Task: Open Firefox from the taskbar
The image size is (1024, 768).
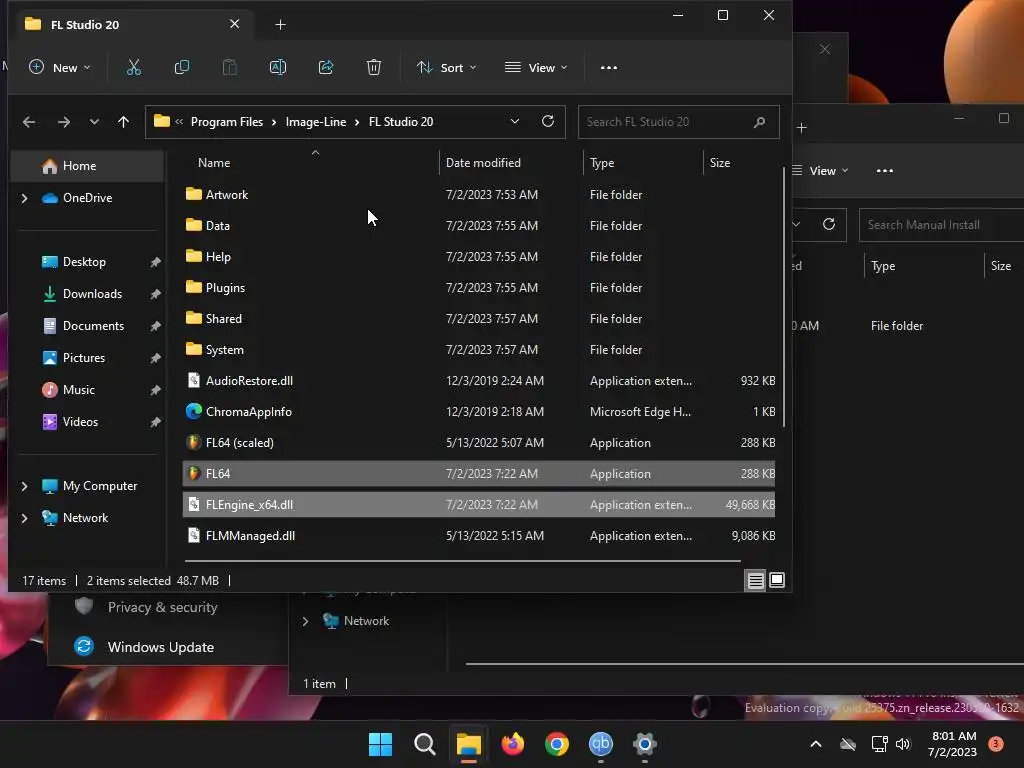Action: (513, 744)
